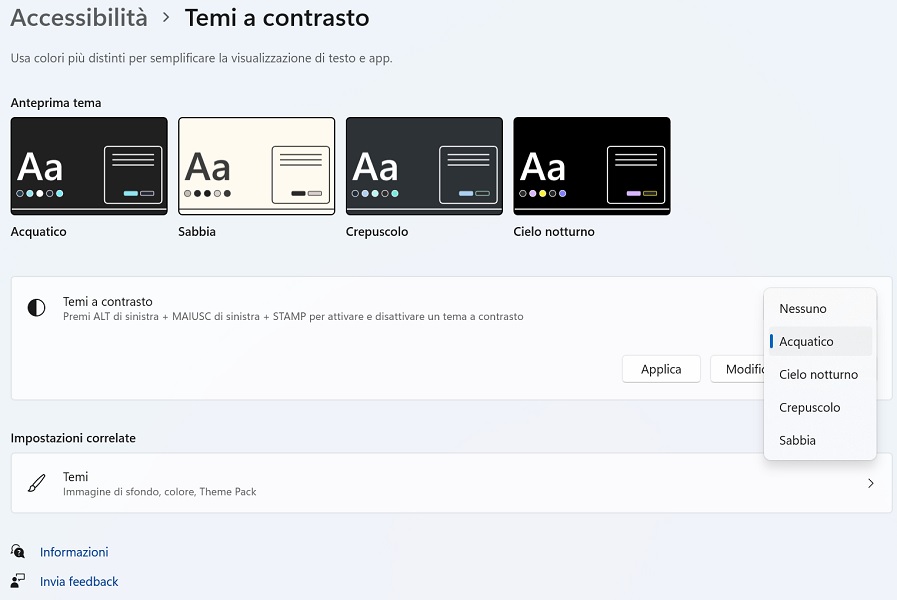Image resolution: width=897 pixels, height=600 pixels.
Task: Select Crepuscolo dropdown option
Action: [809, 408]
